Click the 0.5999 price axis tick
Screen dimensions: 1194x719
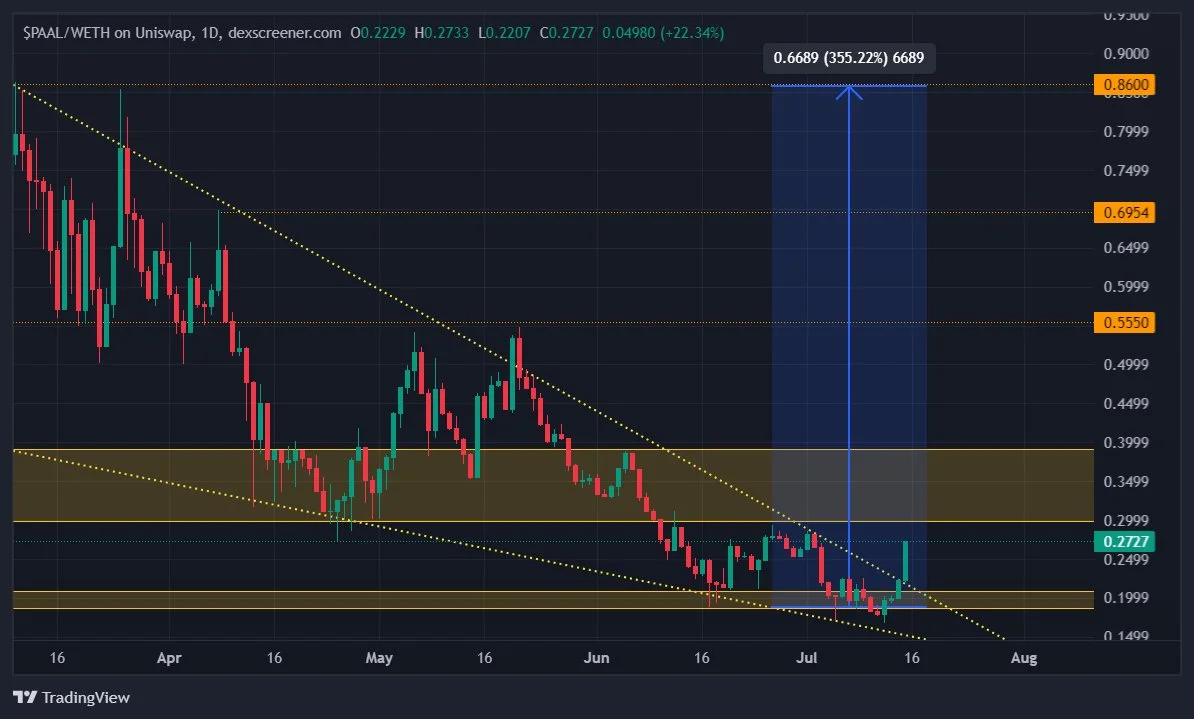(1126, 287)
